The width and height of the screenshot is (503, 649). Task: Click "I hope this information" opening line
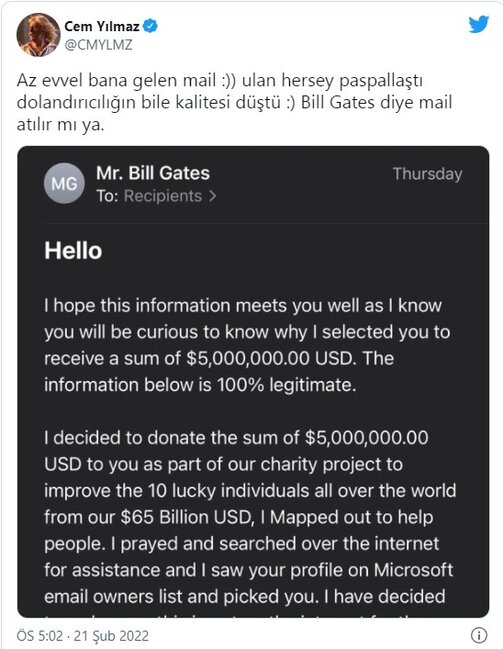click(x=138, y=305)
